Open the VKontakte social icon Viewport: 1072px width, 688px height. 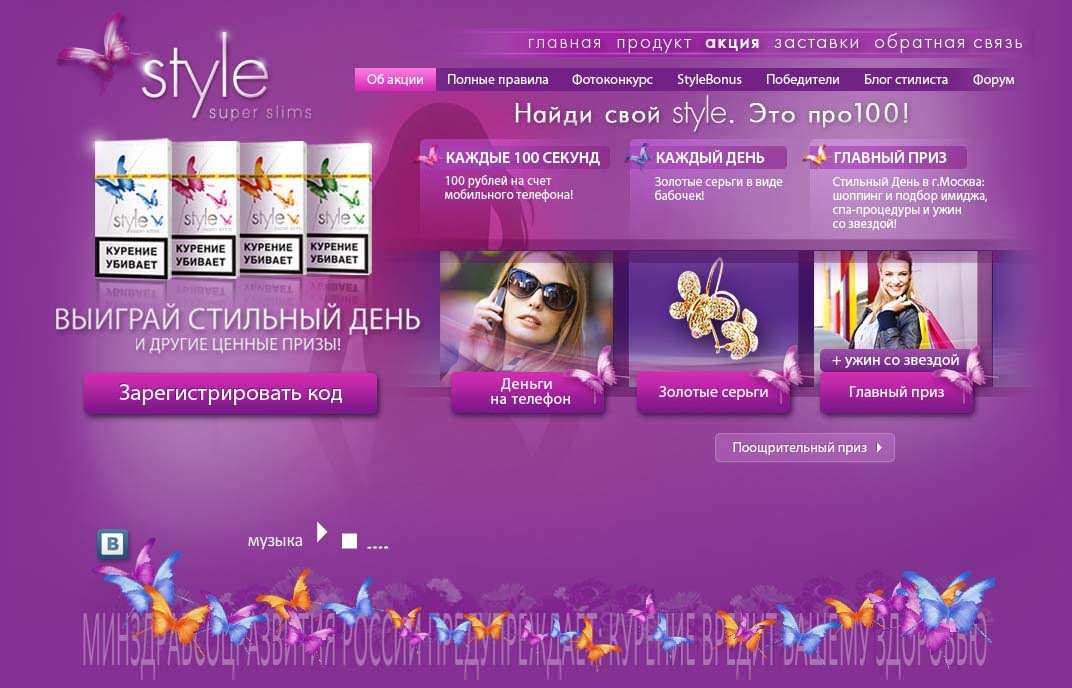click(113, 544)
